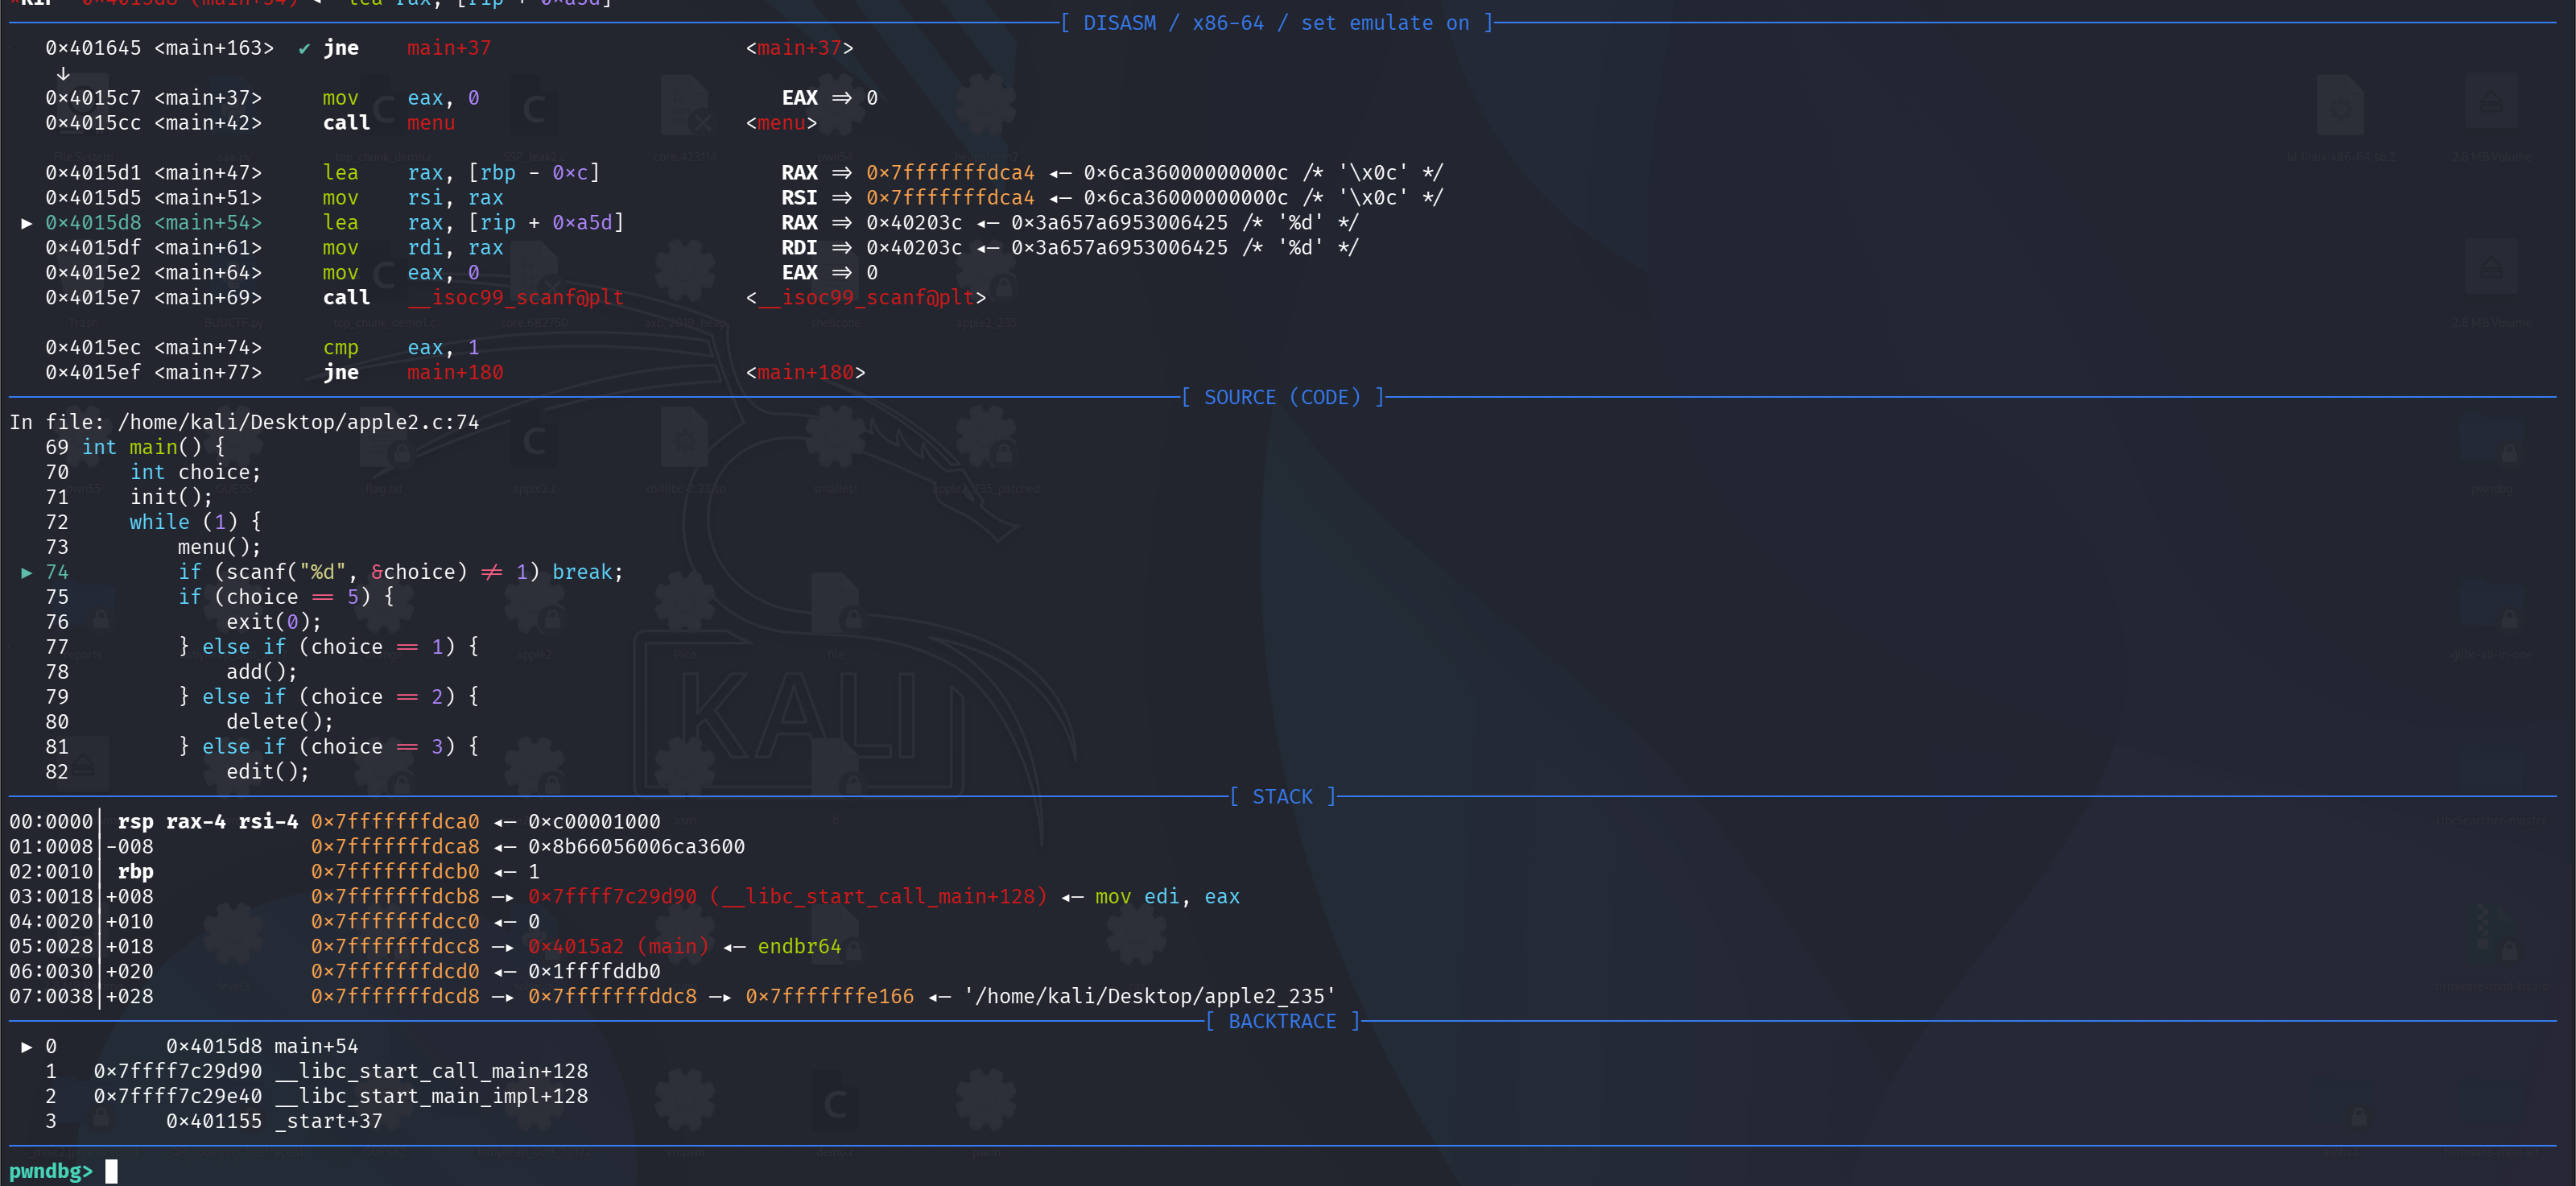Image resolution: width=2576 pixels, height=1186 pixels.
Task: Select the STACK section header
Action: click(1283, 797)
